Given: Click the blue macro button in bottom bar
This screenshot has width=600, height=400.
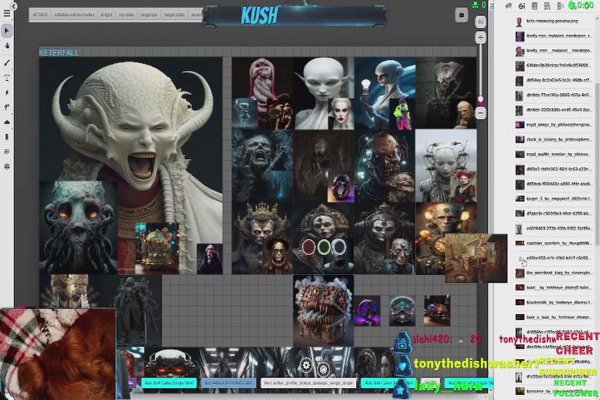Looking at the screenshot, I should click(228, 382).
